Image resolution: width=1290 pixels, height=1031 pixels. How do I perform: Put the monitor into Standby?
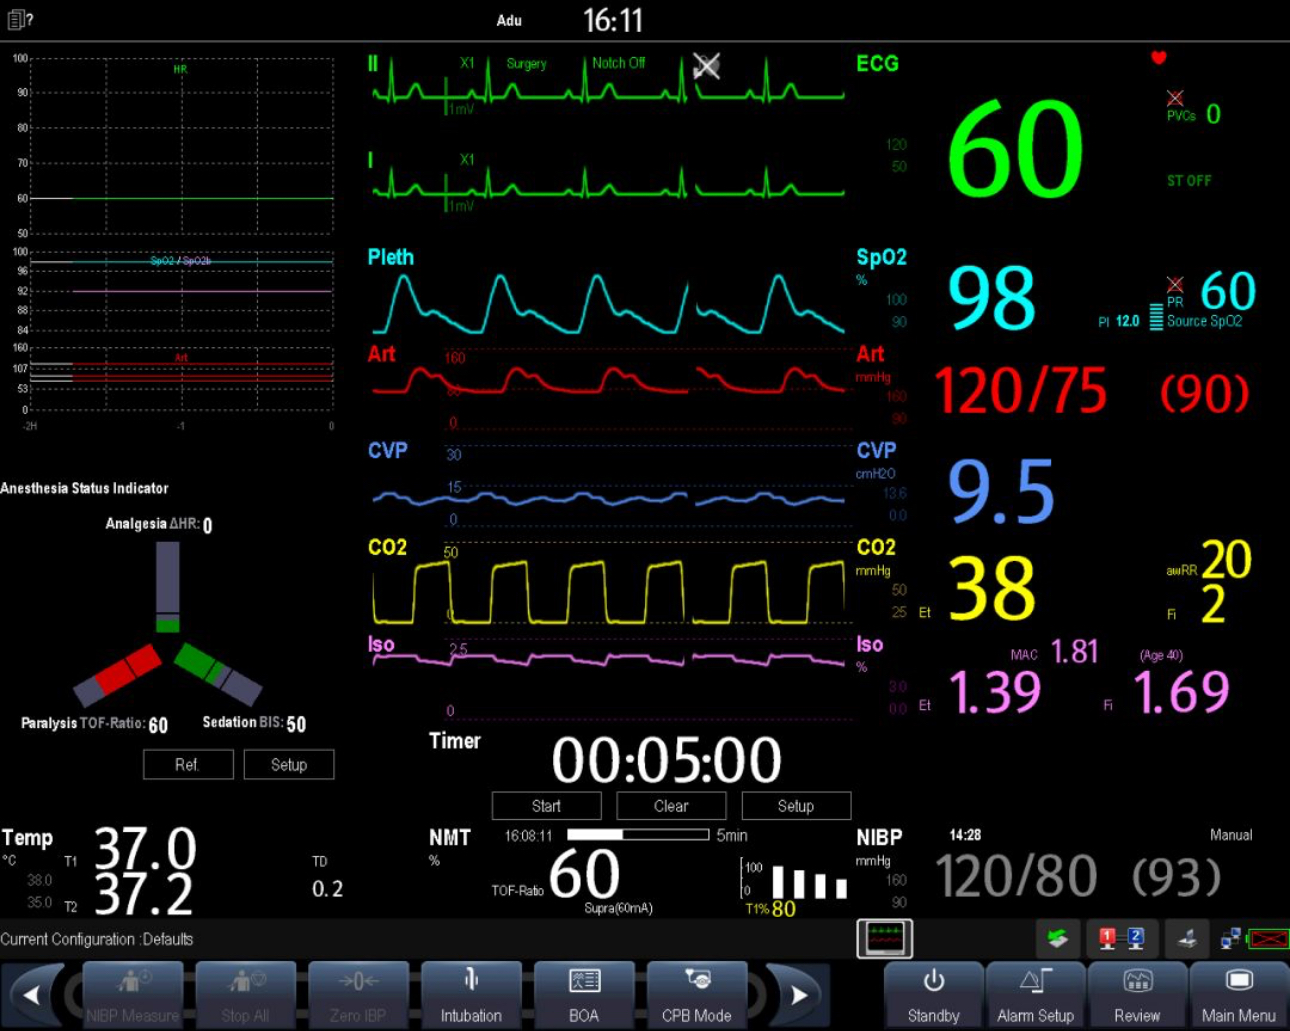(933, 994)
